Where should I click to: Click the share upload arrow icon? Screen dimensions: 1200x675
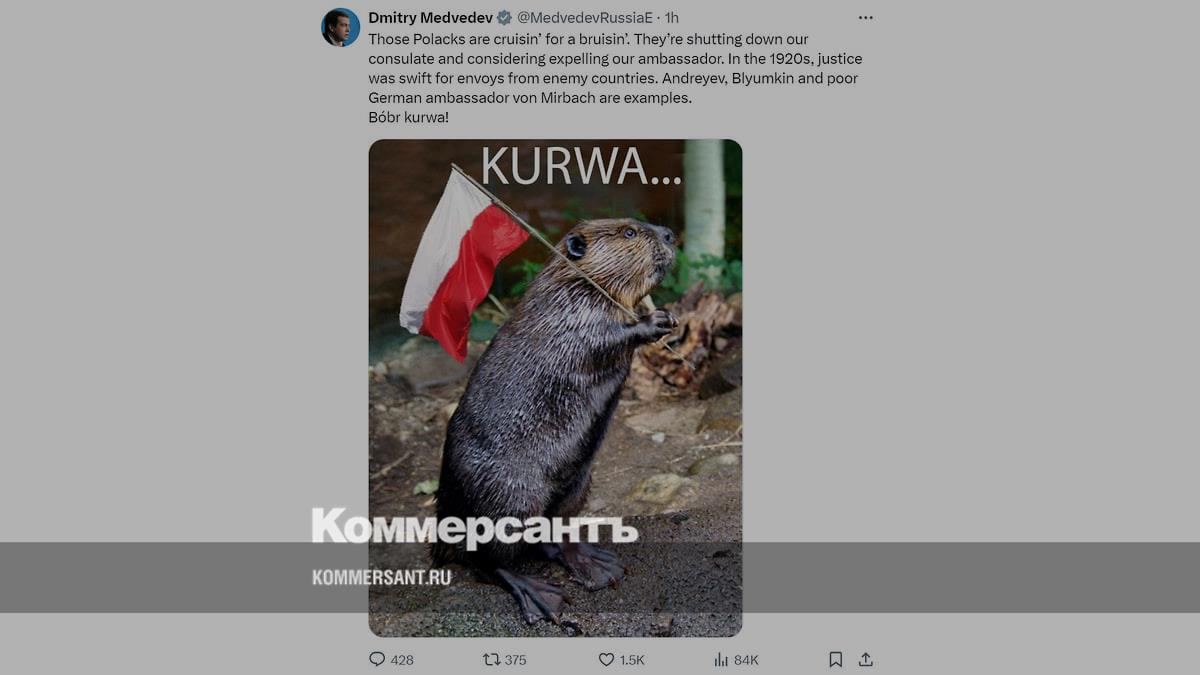866,659
